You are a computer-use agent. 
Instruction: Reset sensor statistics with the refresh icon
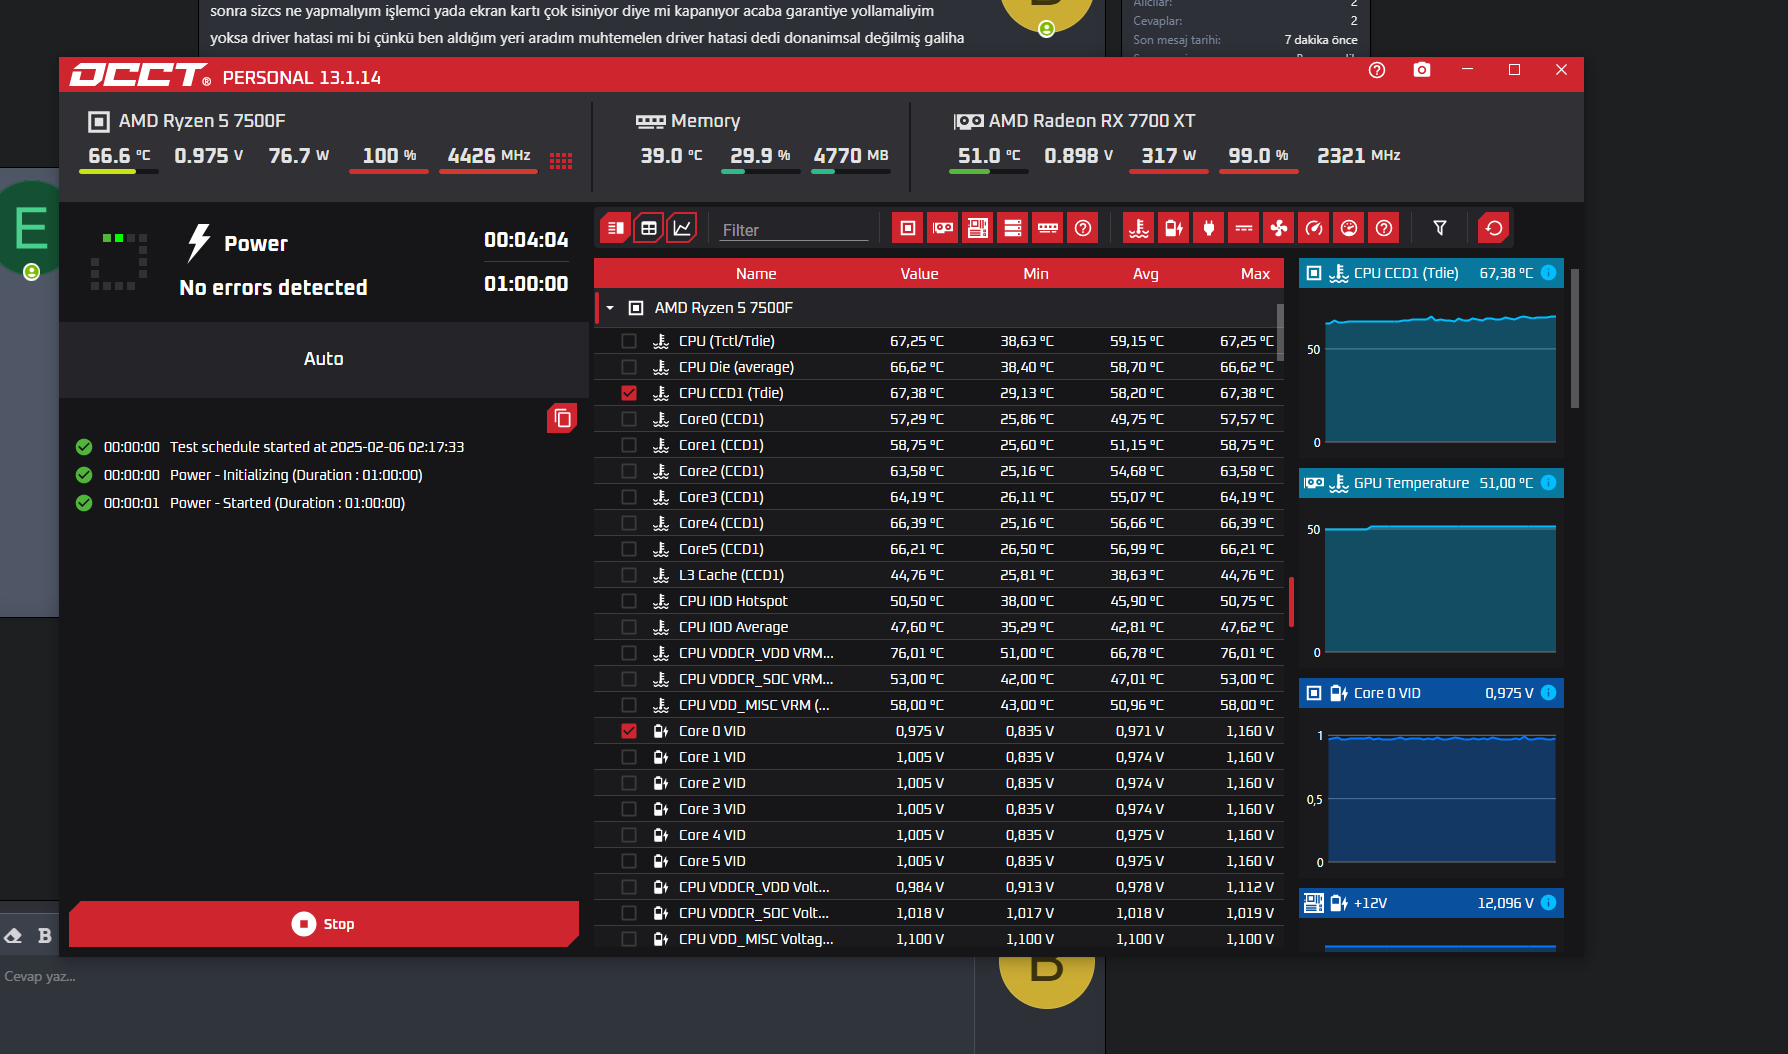point(1494,228)
